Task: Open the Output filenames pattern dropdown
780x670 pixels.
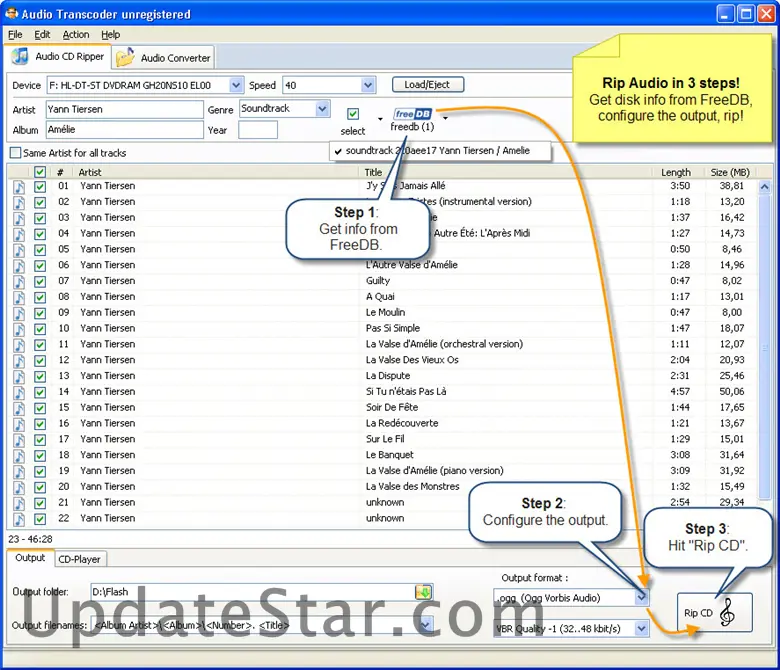Action: pyautogui.click(x=427, y=625)
